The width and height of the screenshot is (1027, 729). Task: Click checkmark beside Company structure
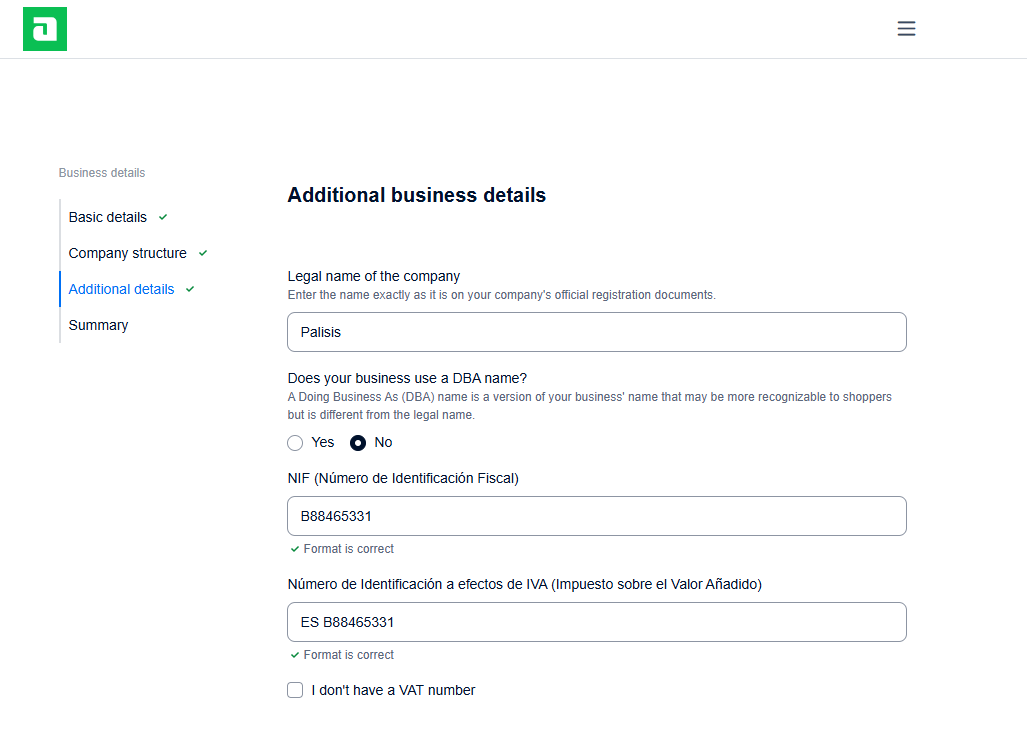pyautogui.click(x=203, y=253)
